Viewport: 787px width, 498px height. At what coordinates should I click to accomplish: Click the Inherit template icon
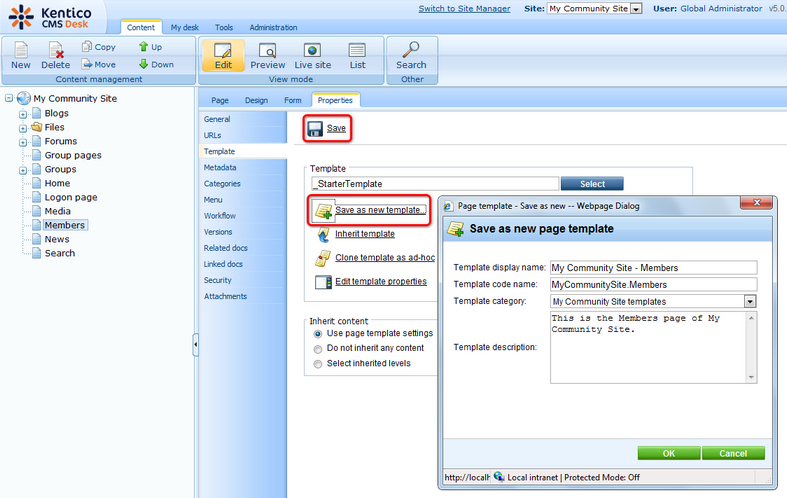323,234
